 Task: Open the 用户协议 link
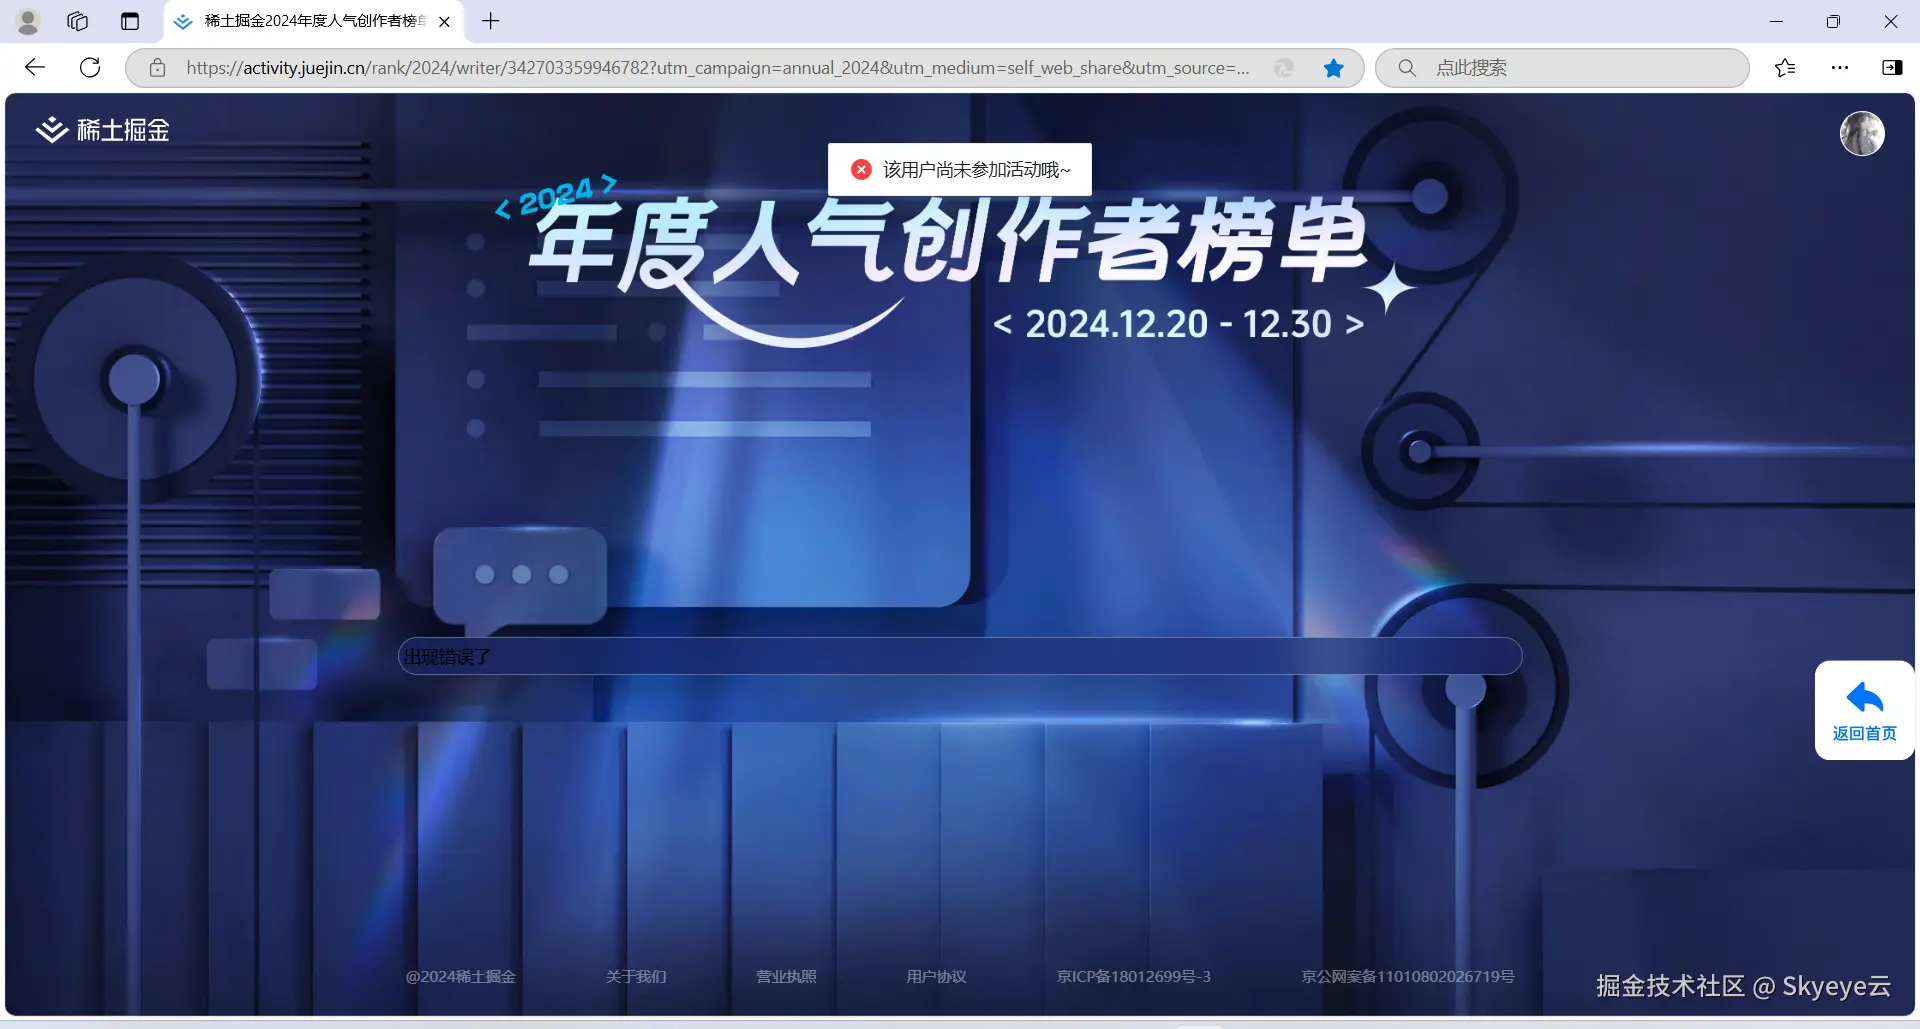click(x=936, y=976)
